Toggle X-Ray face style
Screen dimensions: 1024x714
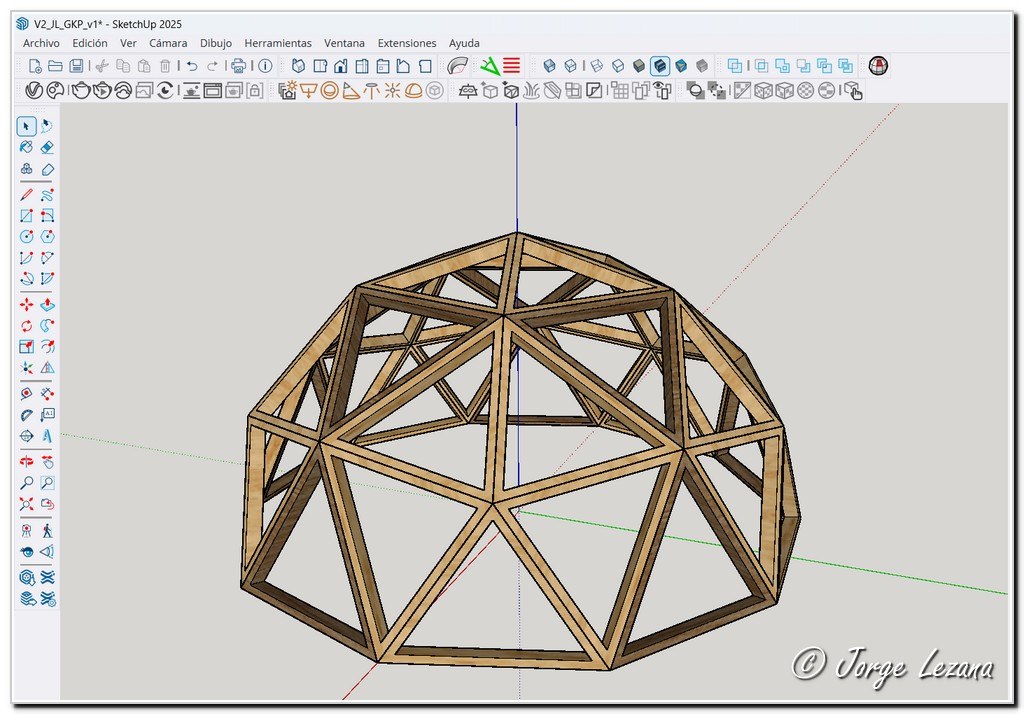coord(549,66)
